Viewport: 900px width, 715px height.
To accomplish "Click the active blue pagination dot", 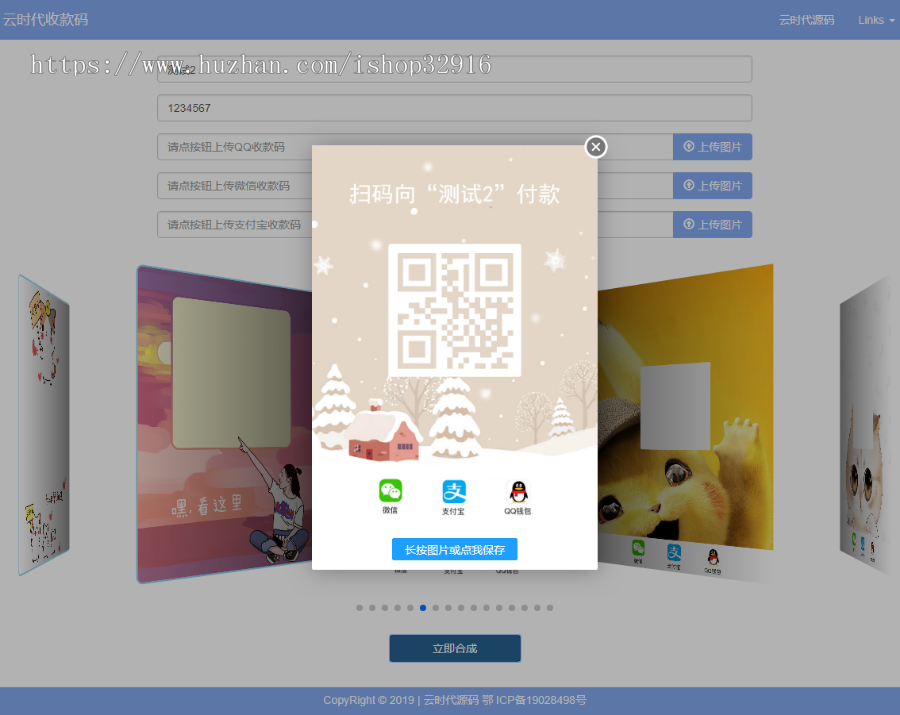I will [423, 608].
